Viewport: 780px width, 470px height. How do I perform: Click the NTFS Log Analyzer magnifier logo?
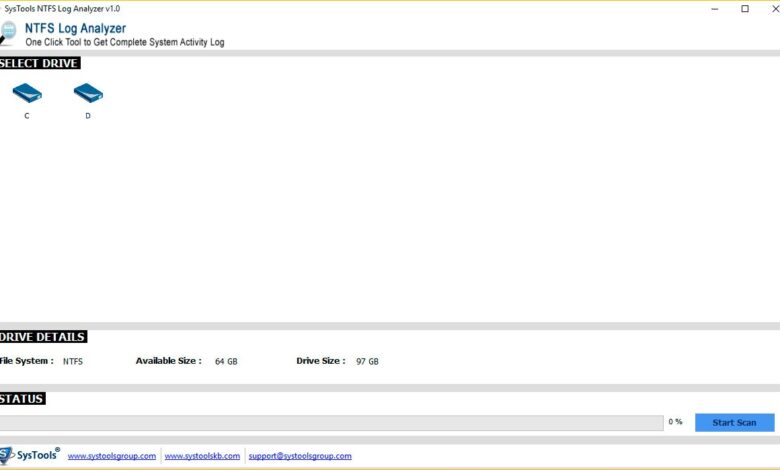pyautogui.click(x=8, y=33)
